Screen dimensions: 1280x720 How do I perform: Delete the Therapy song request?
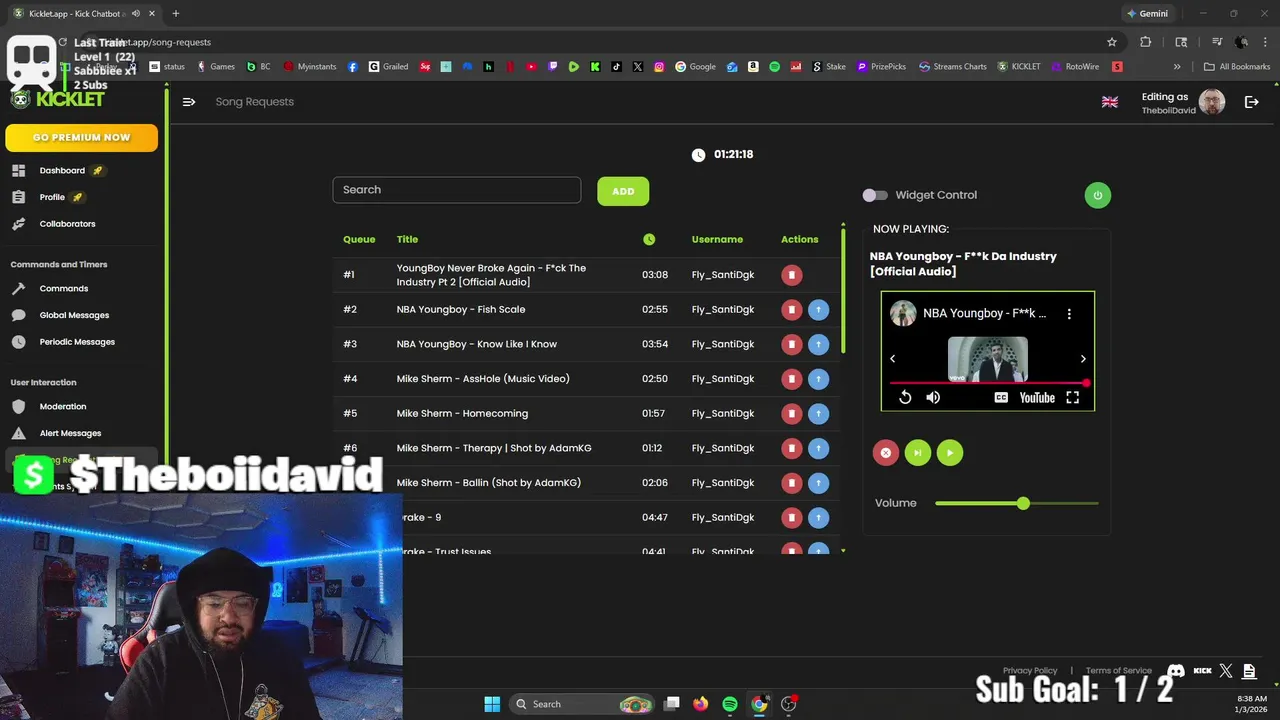point(791,448)
